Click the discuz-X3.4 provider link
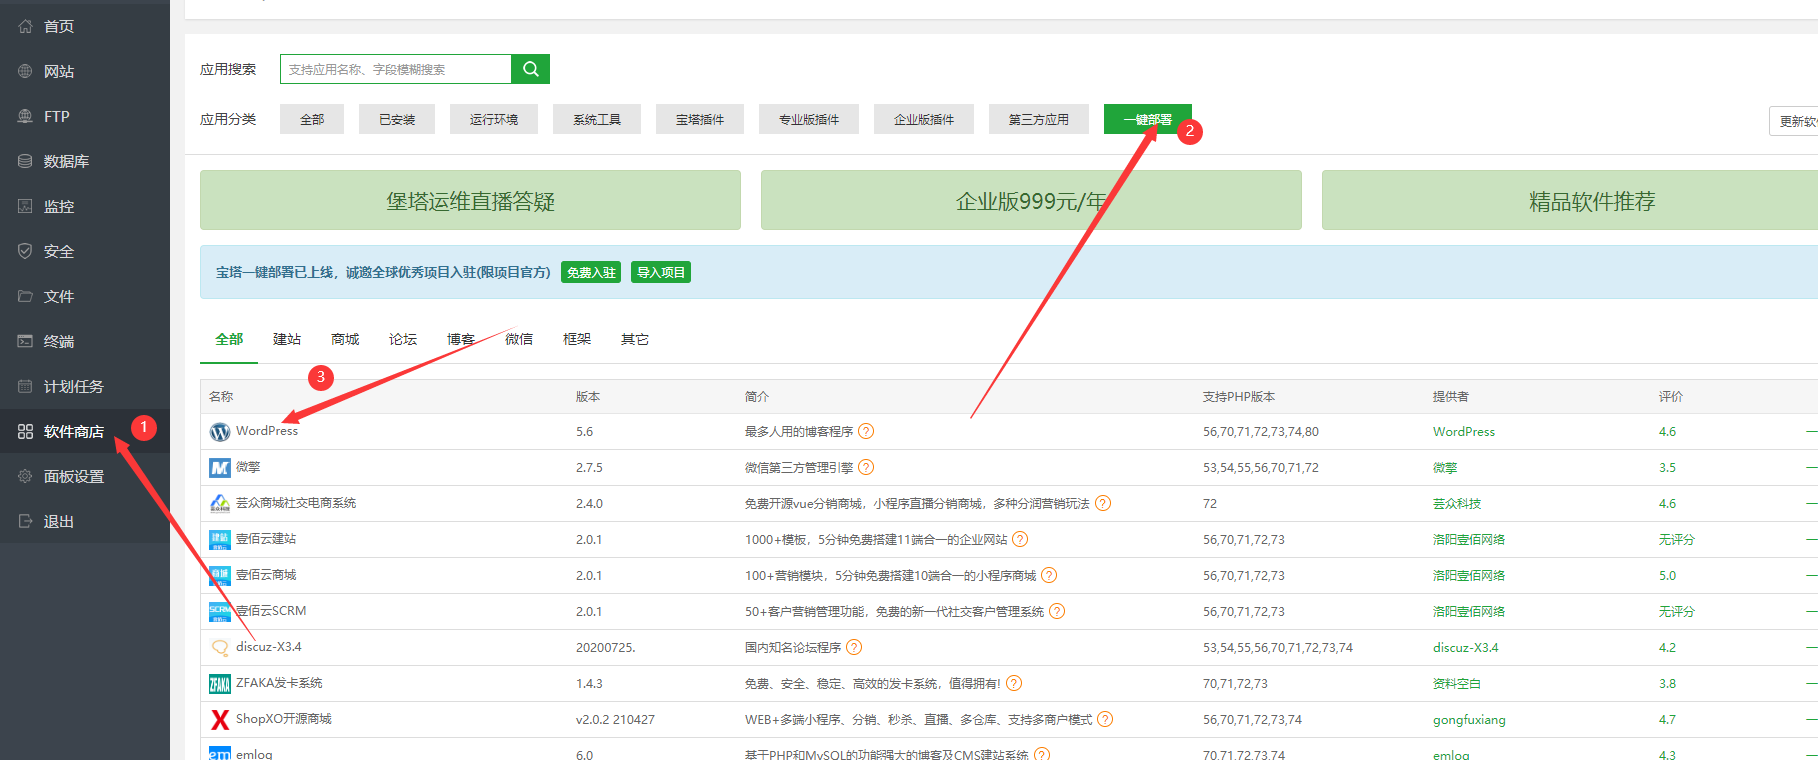 tap(1466, 648)
